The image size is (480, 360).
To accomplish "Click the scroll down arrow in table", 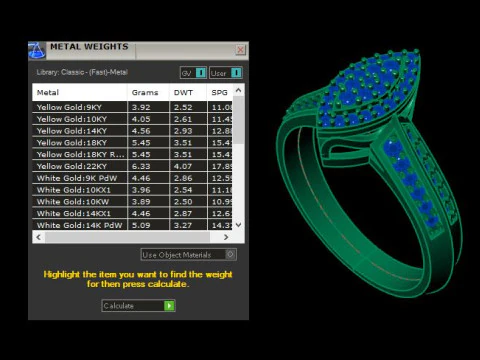I will pyautogui.click(x=238, y=225).
